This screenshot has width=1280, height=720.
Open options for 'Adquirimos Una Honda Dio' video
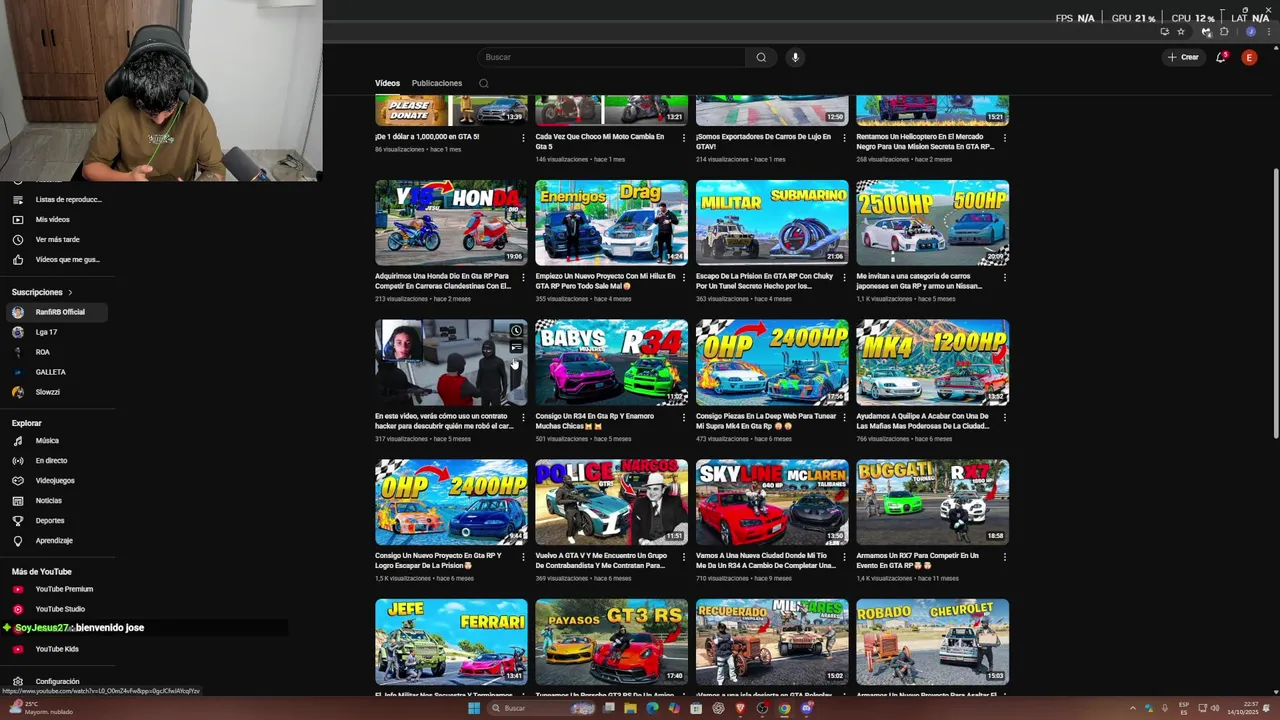(523, 277)
